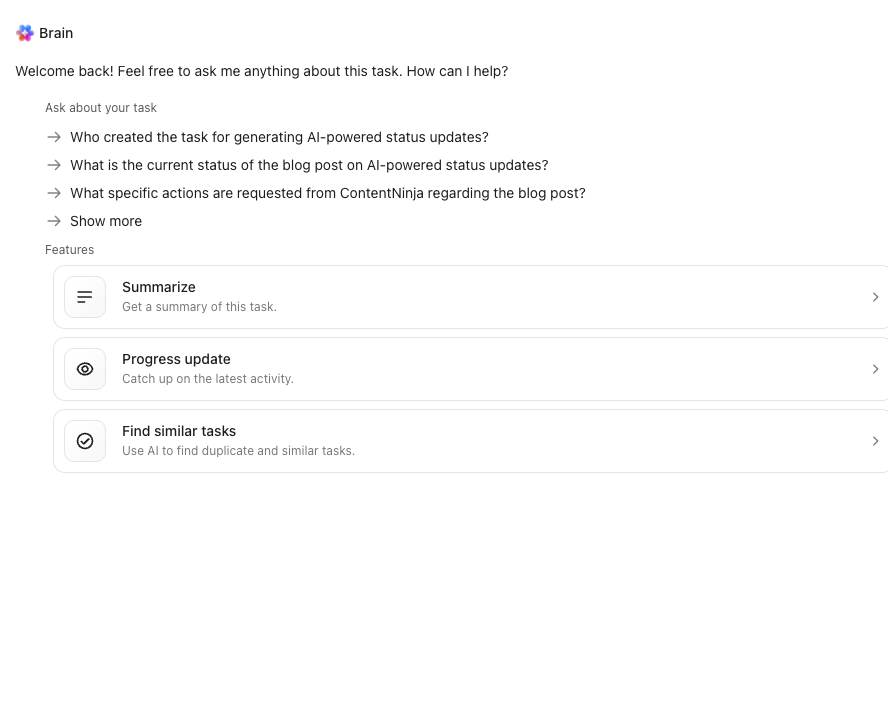The width and height of the screenshot is (888, 717).
Task: Expand the Summarize feature chevron
Action: point(875,297)
